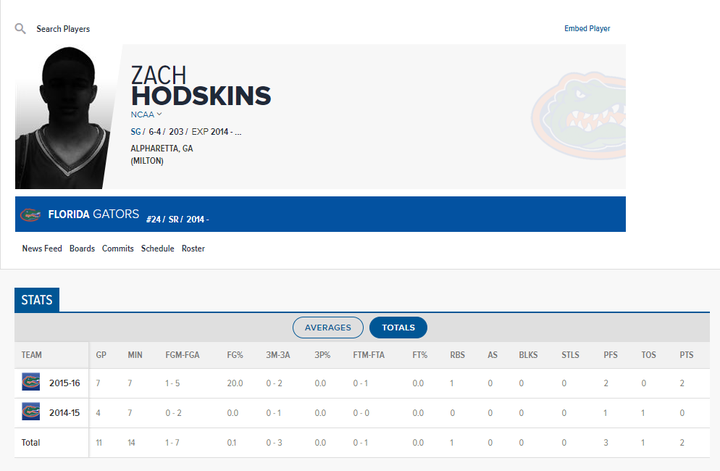The height and width of the screenshot is (471, 720).
Task: Click the PTS column header
Action: tap(686, 355)
